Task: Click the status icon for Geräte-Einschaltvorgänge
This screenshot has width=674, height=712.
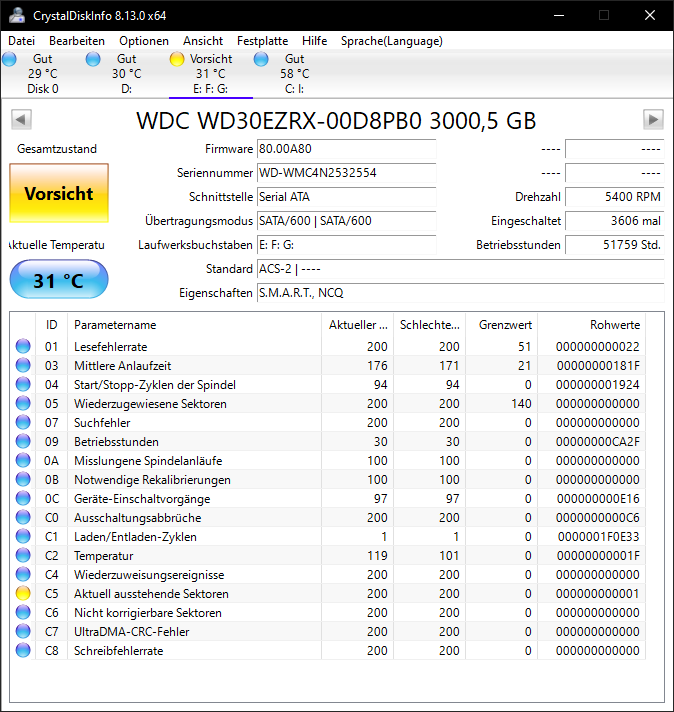Action: [23, 499]
